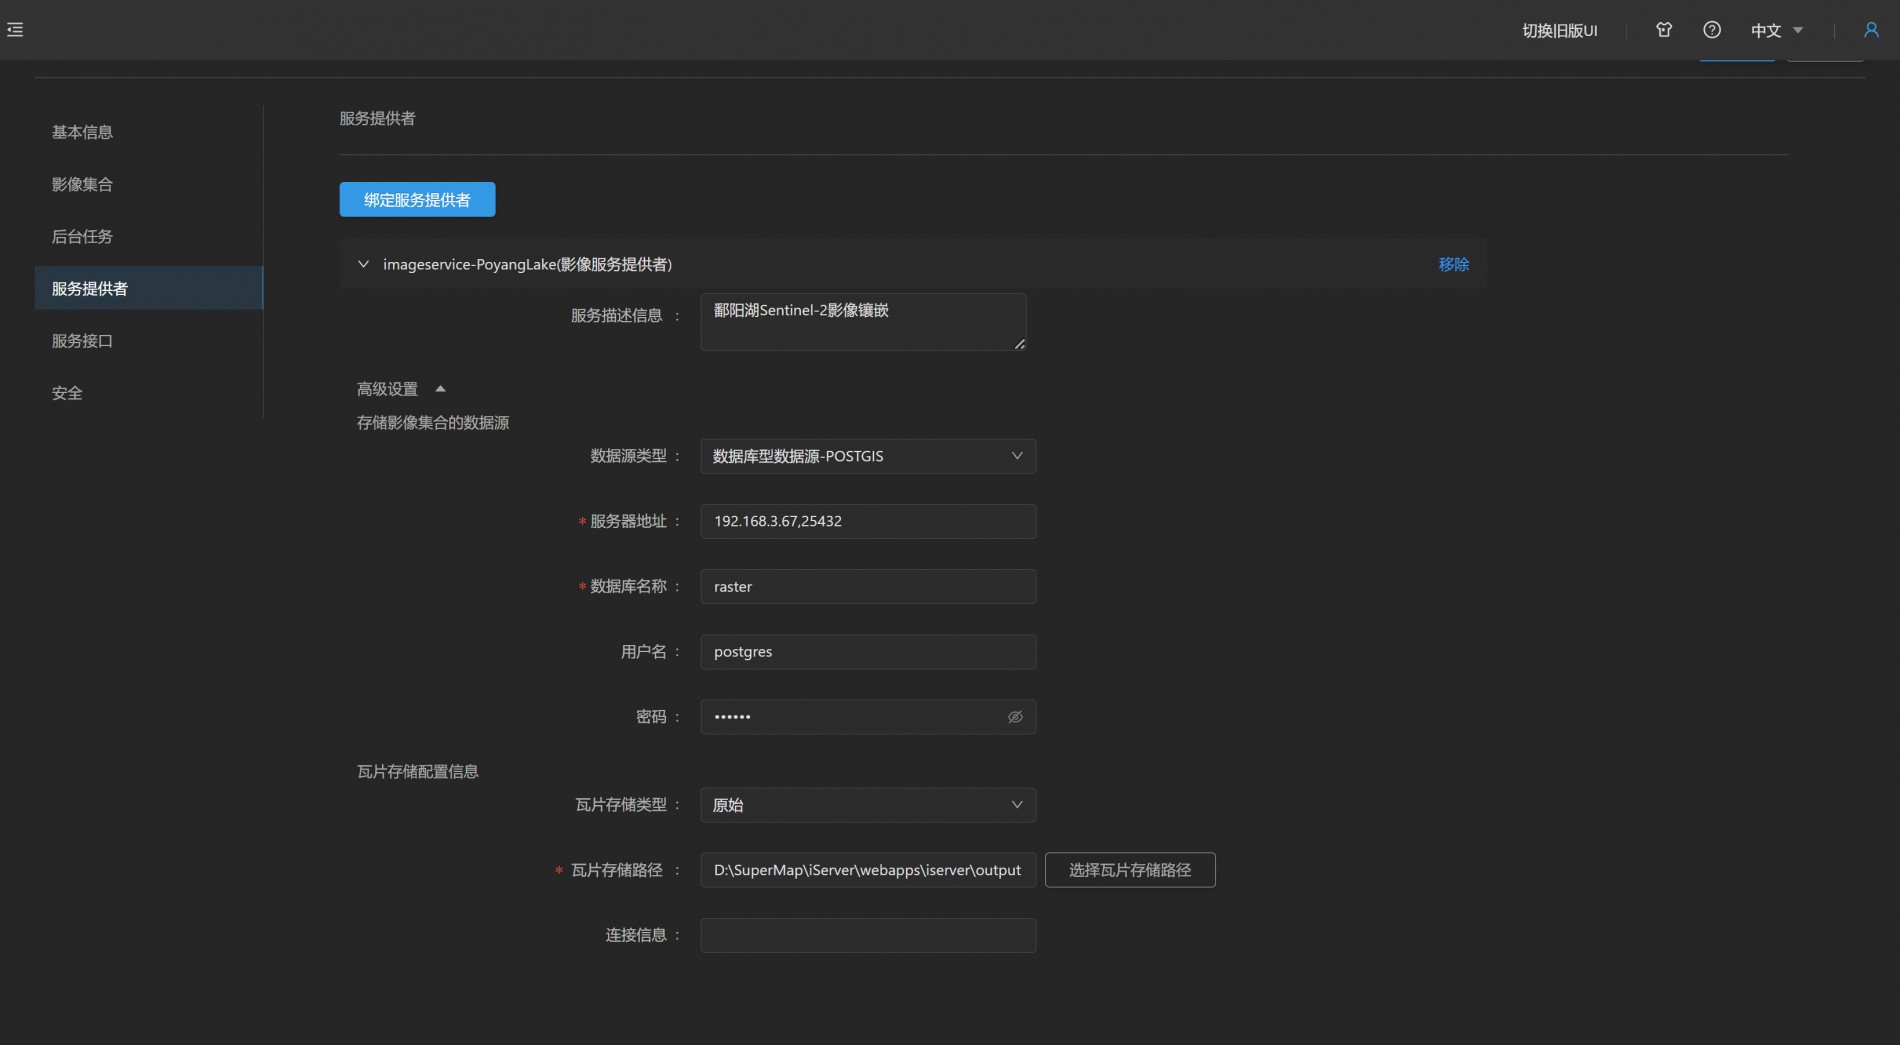Collapse the imageservice-PoyangLake provider panel
The width and height of the screenshot is (1900, 1045).
[x=363, y=264]
